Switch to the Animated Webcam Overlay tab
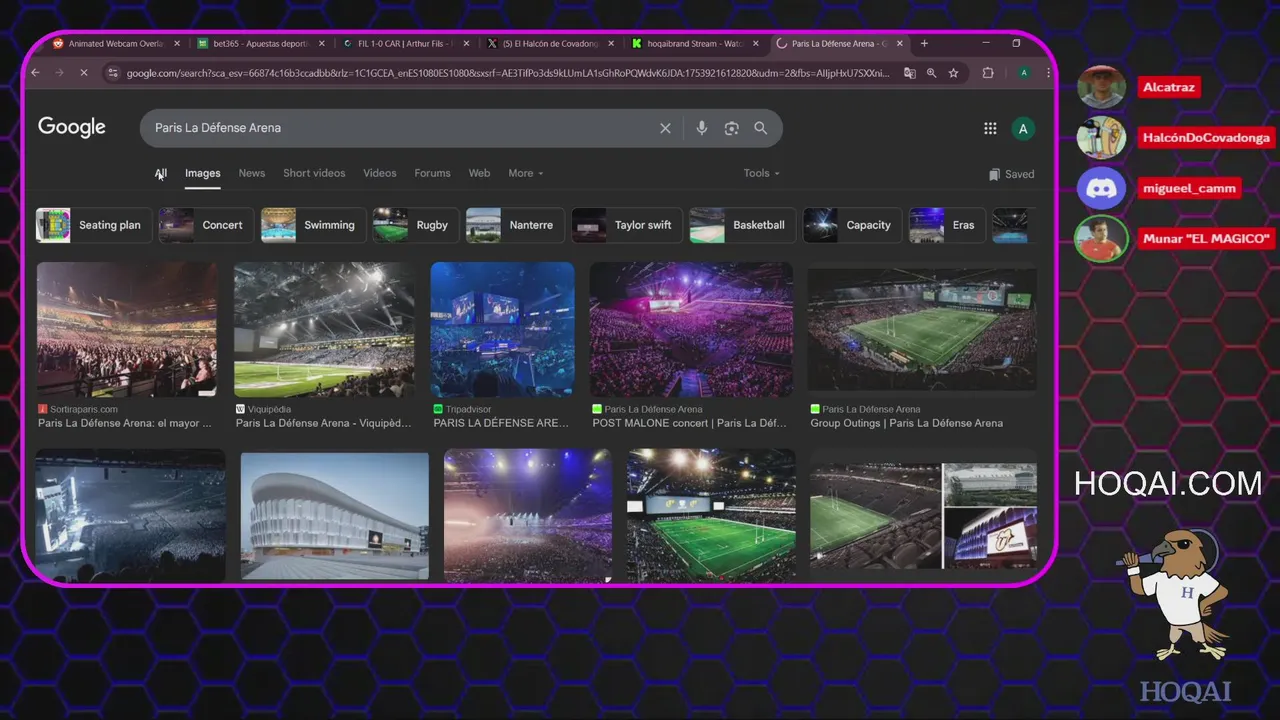 [x=114, y=44]
